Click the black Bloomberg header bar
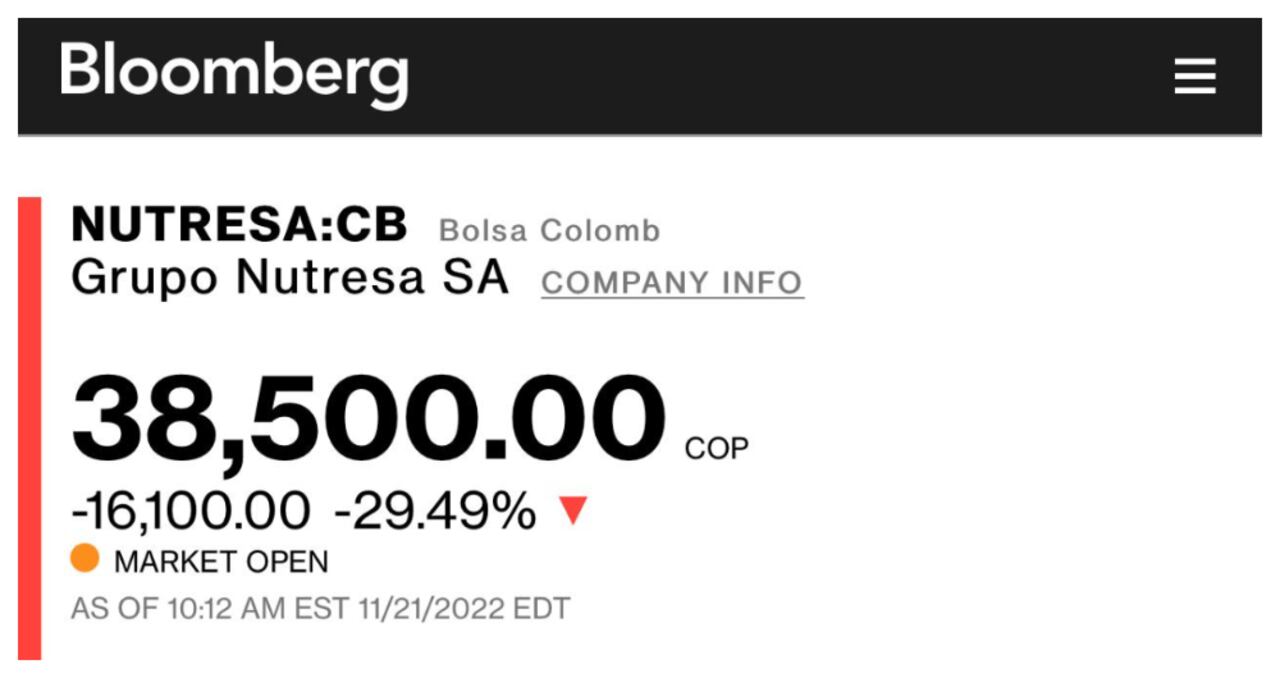This screenshot has height=678, width=1280. pos(640,76)
